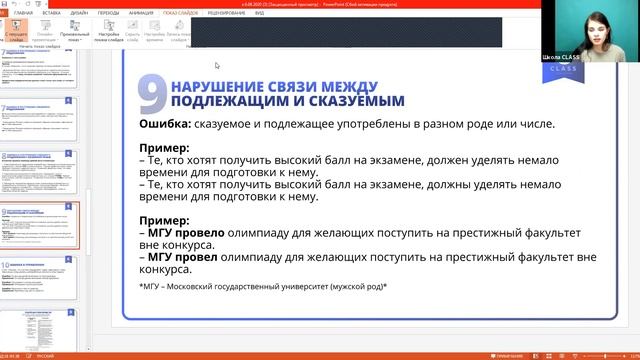
Task: Switch to the ДИЗАЙН tab
Action: click(x=79, y=13)
